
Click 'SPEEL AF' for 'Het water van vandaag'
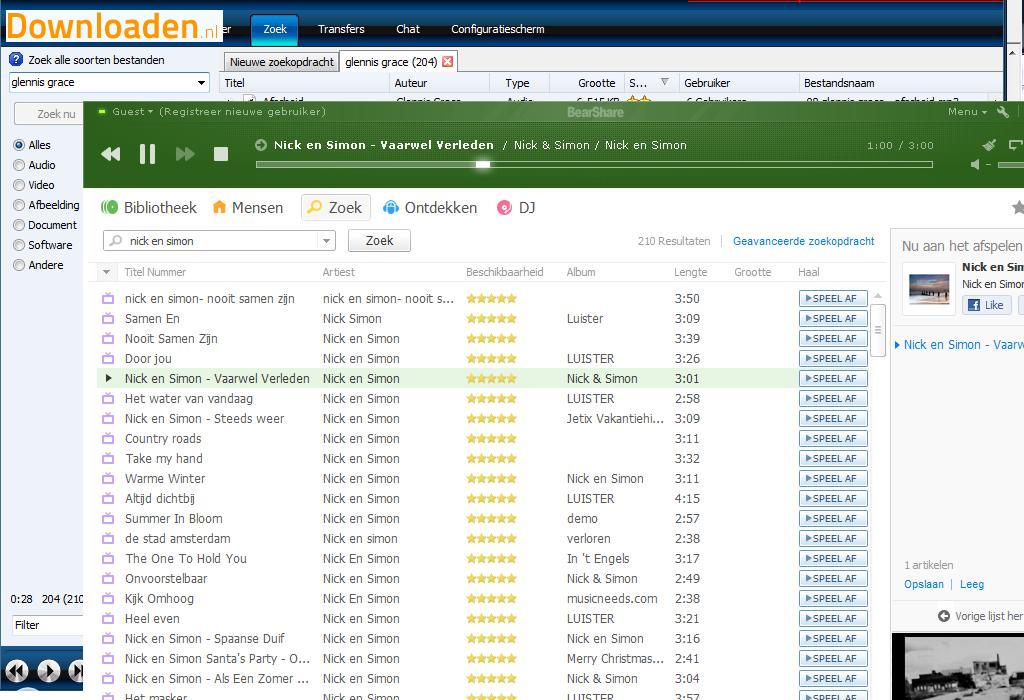click(x=833, y=398)
